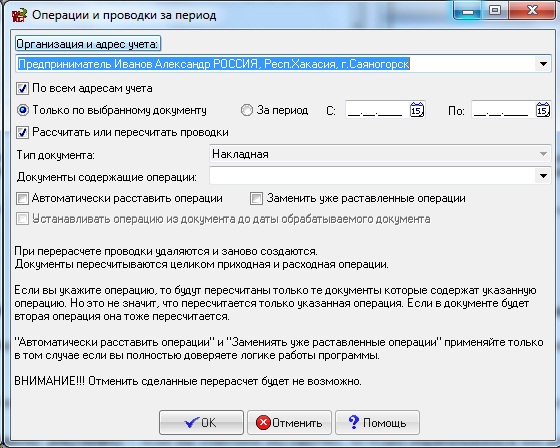The image size is (560, 448).
Task: Click the end date По input field
Action: pos(503,110)
